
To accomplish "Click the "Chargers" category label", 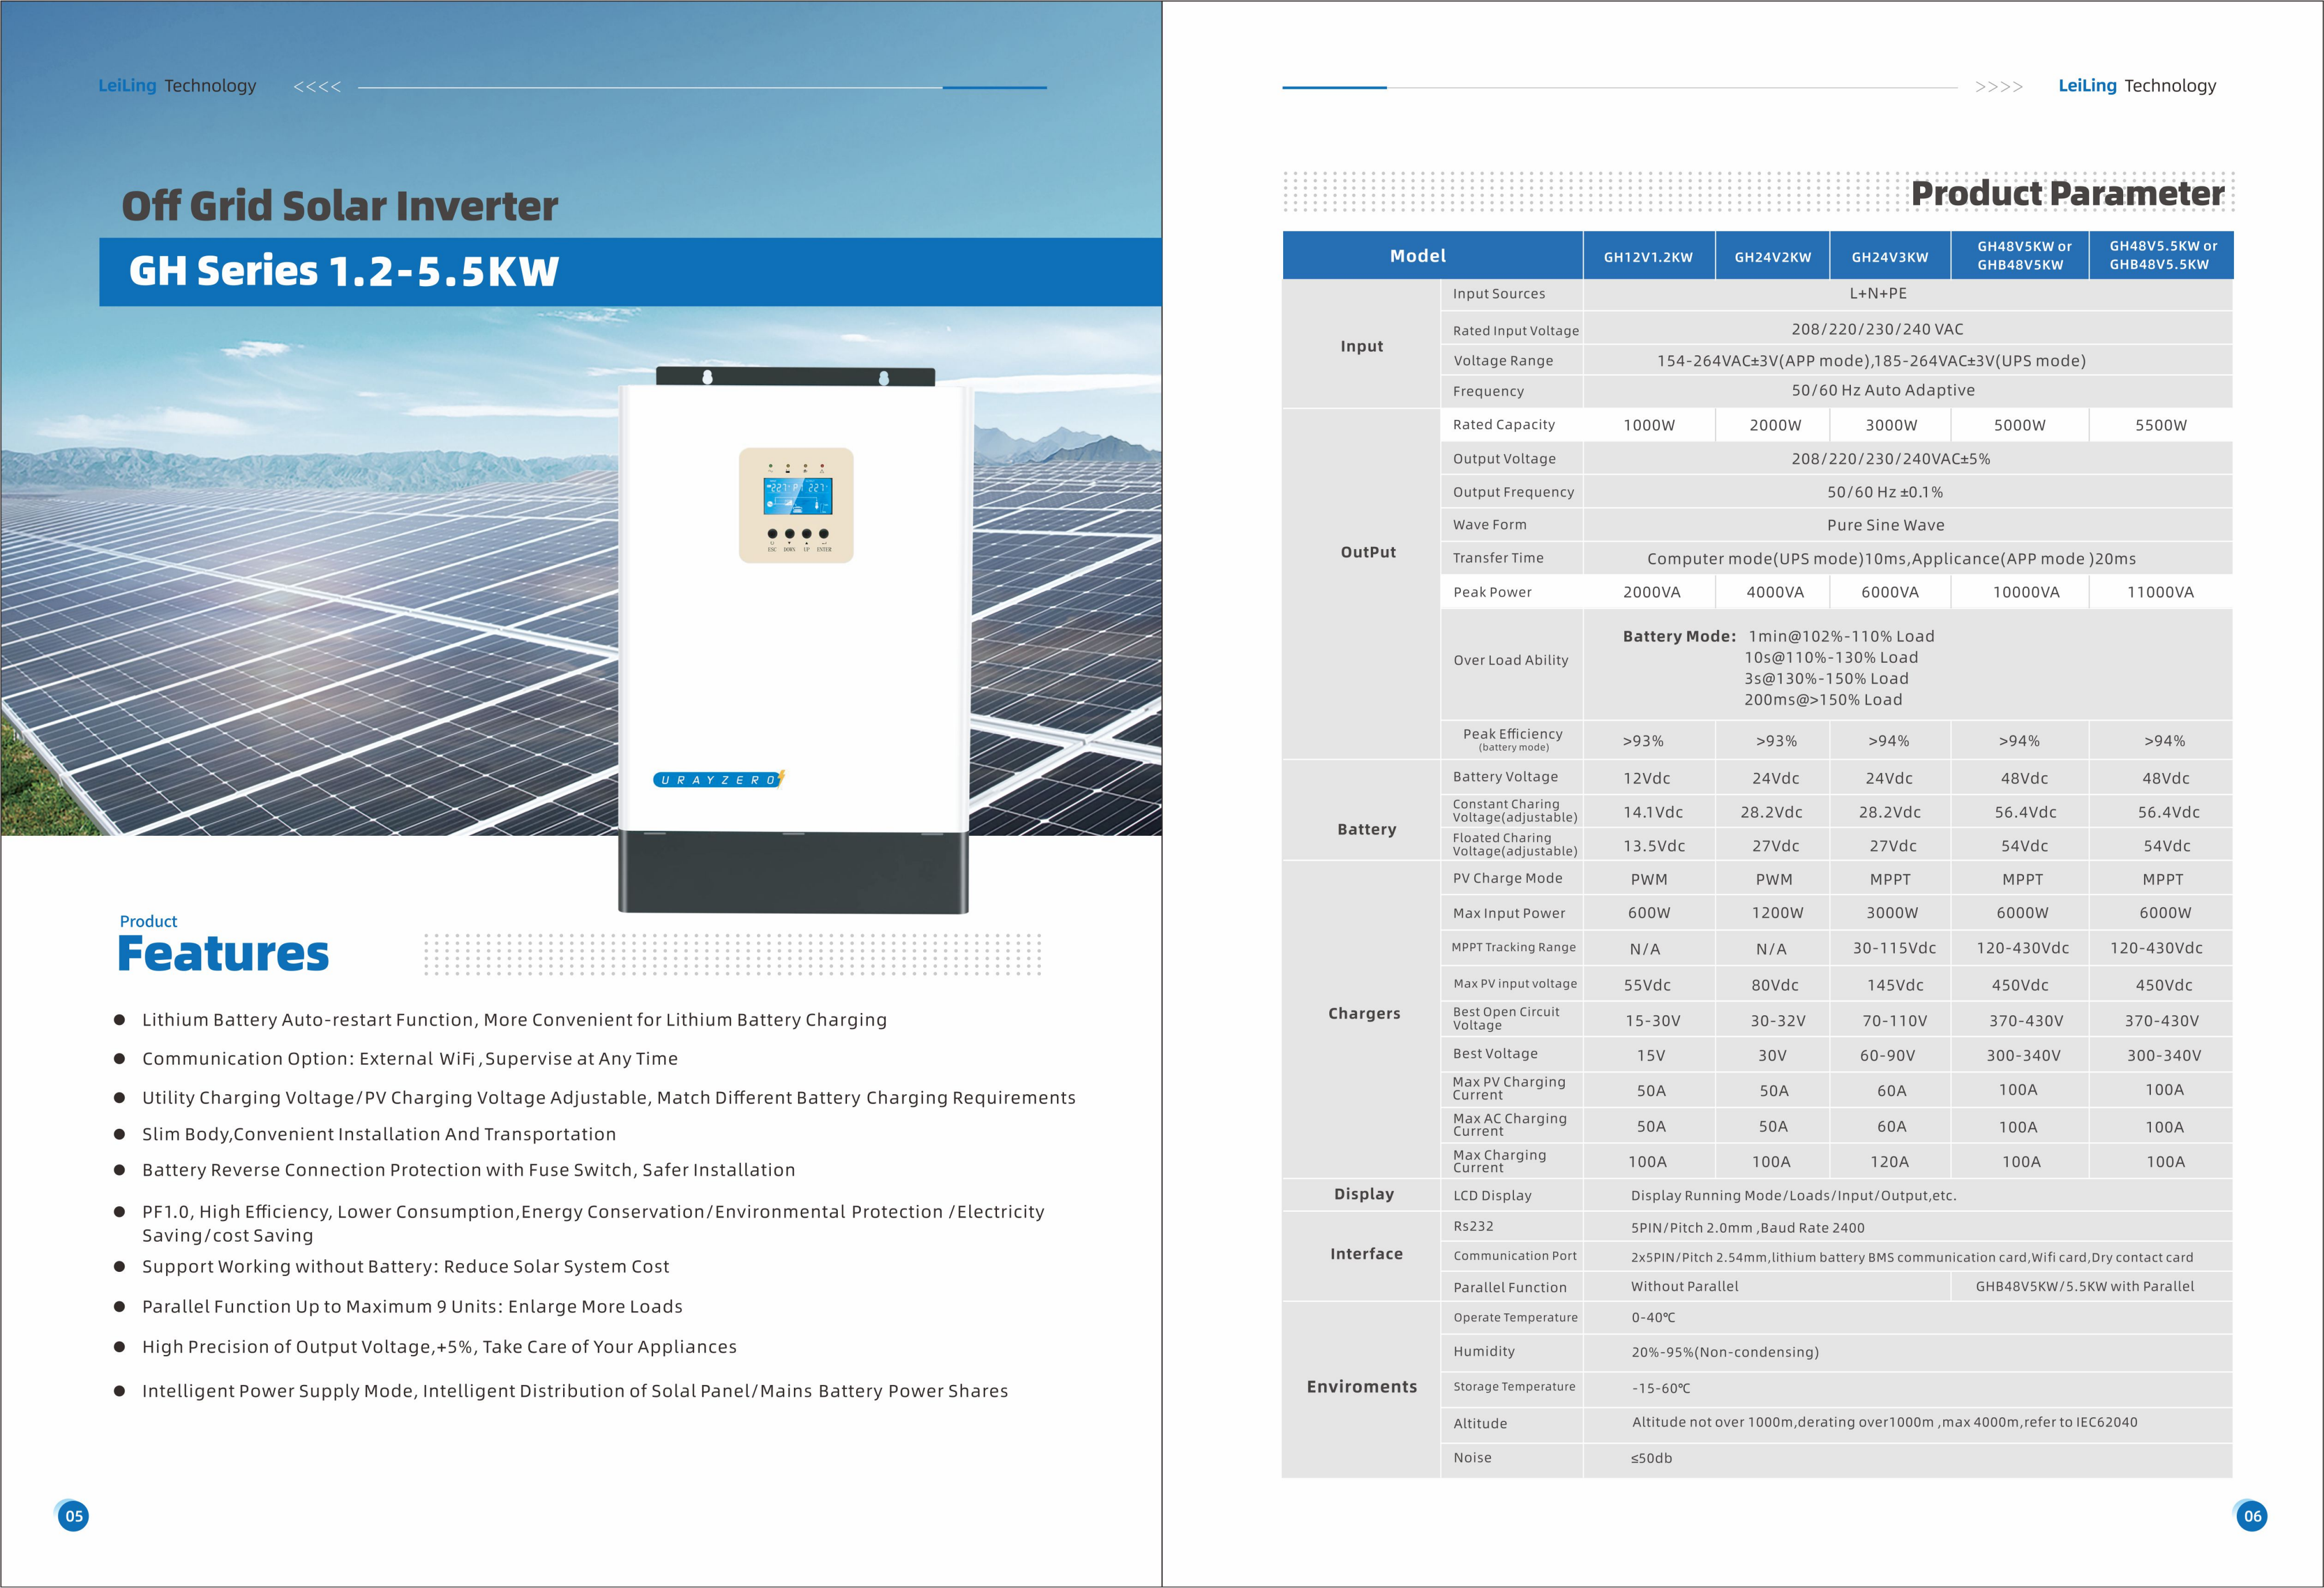I will pos(1364,1014).
